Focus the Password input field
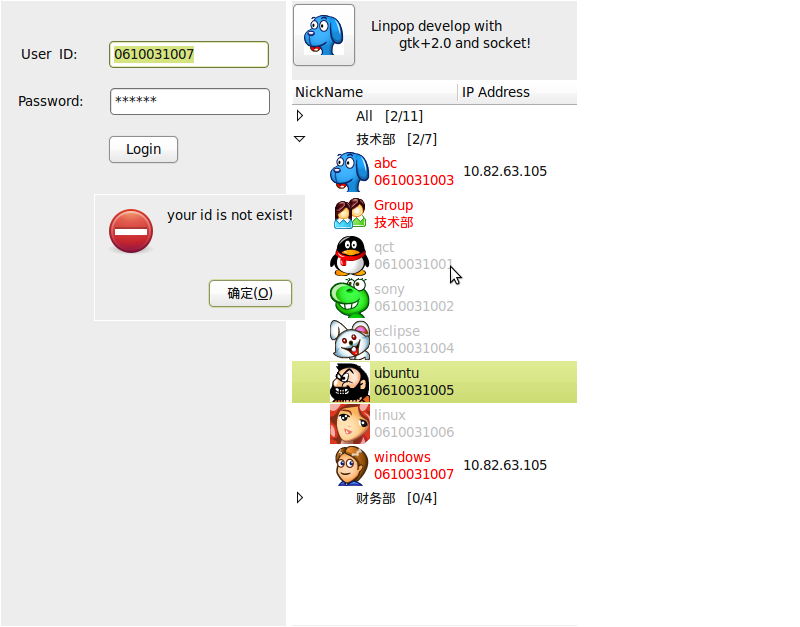This screenshot has height=627, width=800. [190, 101]
